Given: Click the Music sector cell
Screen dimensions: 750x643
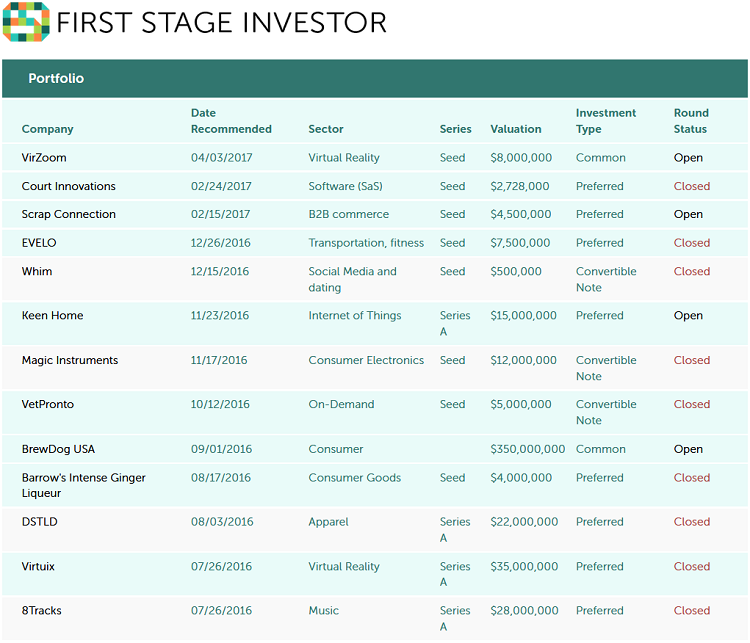Looking at the screenshot, I should point(323,611).
